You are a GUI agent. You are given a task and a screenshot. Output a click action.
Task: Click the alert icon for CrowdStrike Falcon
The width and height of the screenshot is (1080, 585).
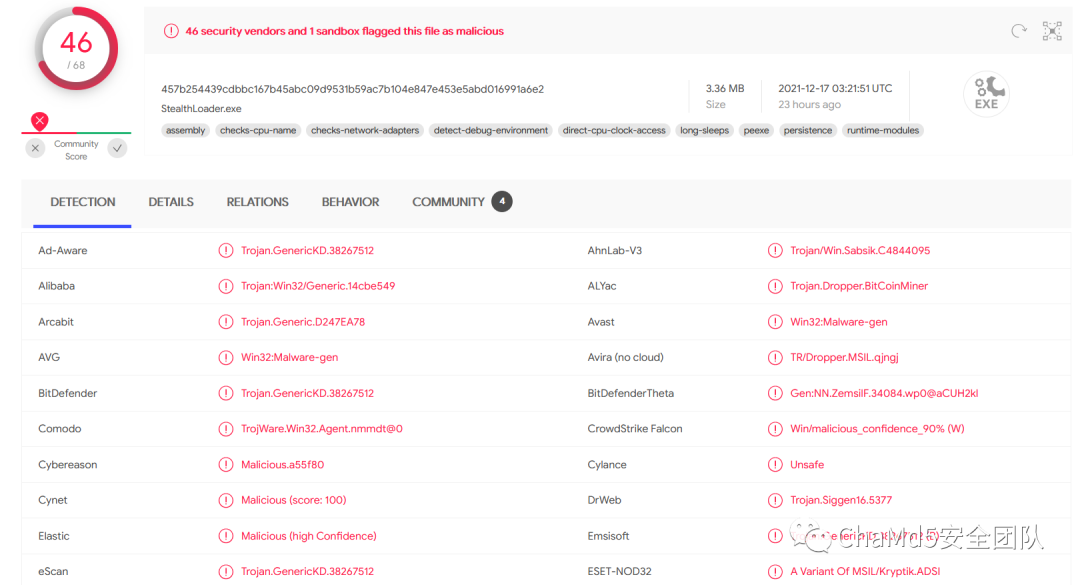tap(775, 429)
